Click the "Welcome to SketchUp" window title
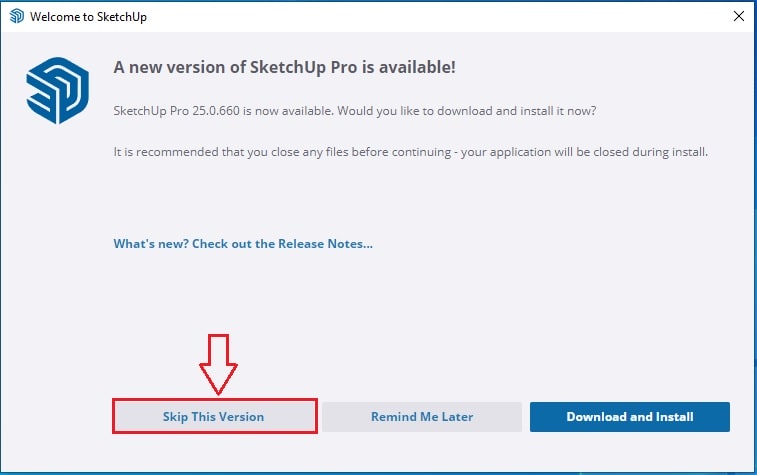Screen dimensions: 757x475 click(88, 16)
